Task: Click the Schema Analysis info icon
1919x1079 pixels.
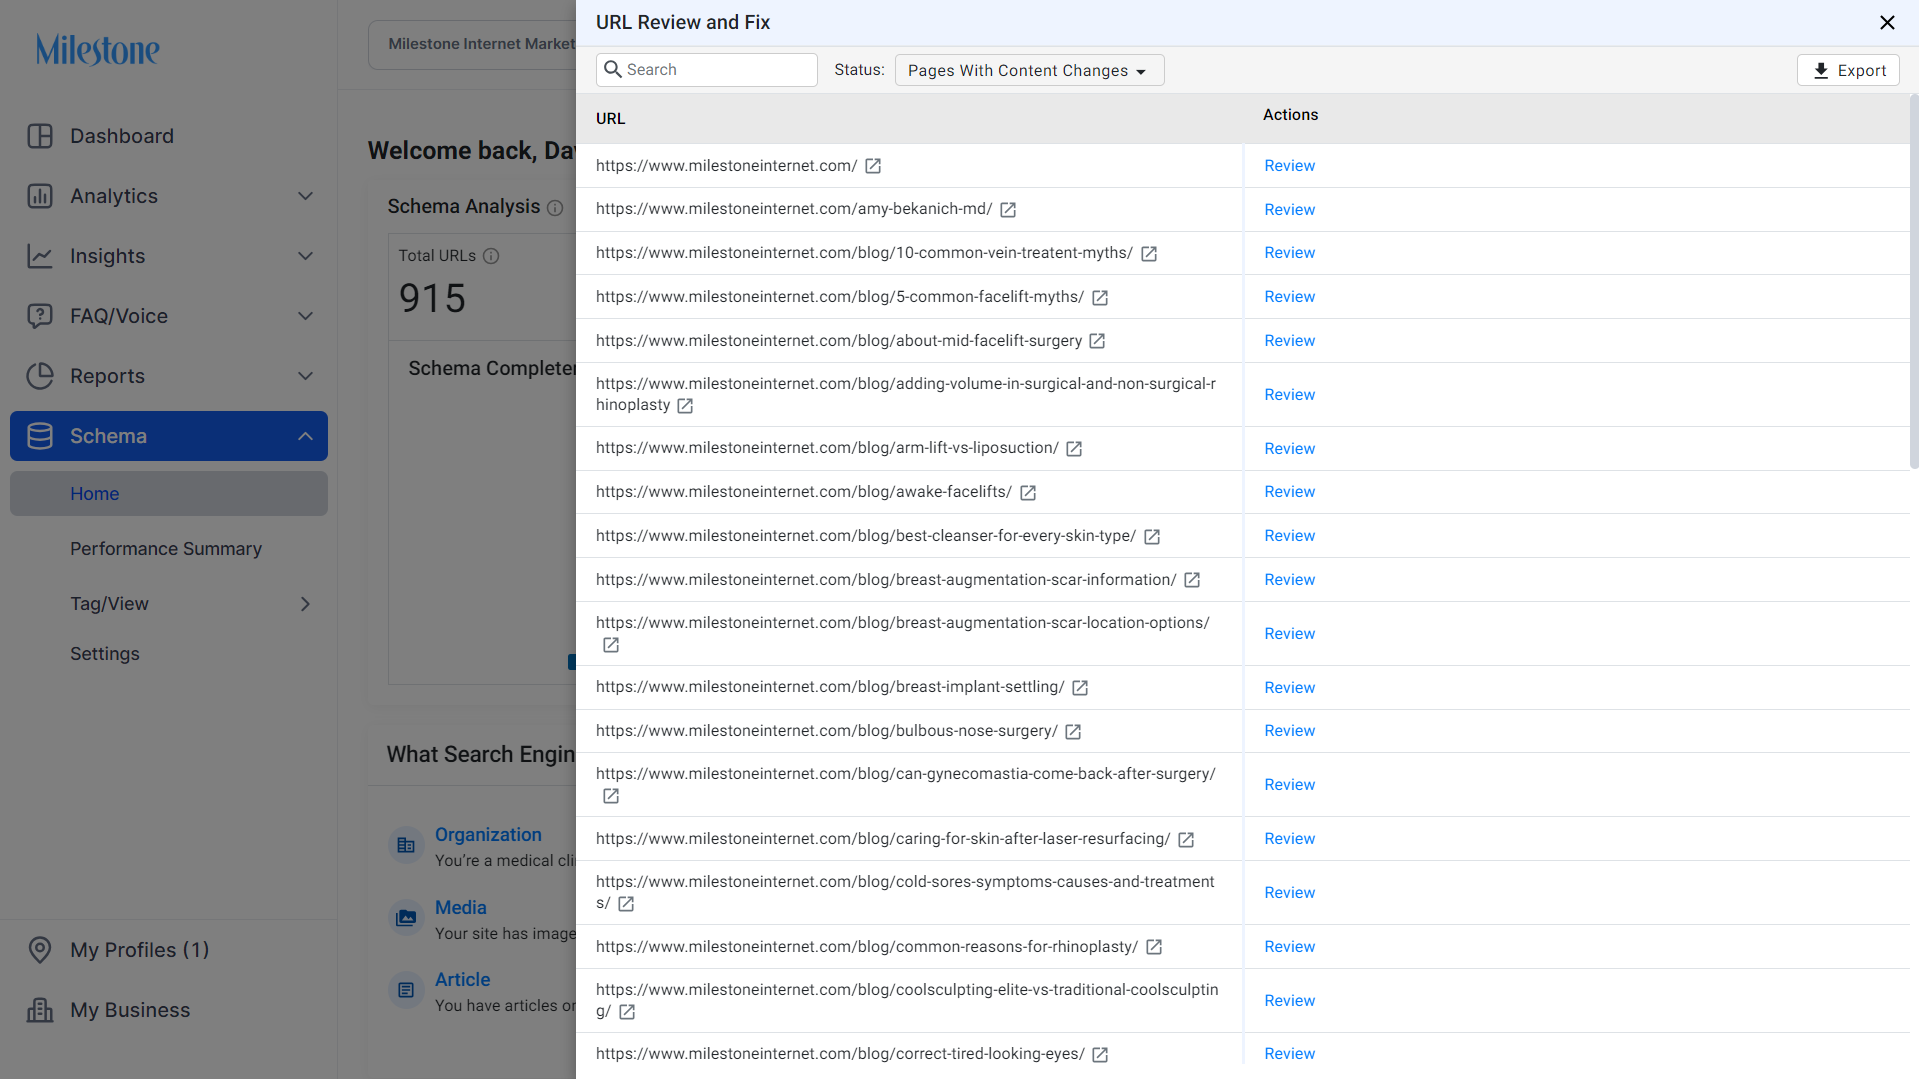Action: point(555,208)
